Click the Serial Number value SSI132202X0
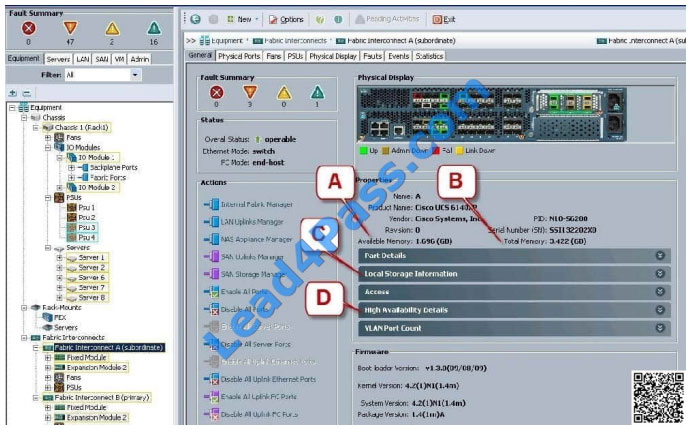Screen dimensions: 693x429 coord(573,230)
